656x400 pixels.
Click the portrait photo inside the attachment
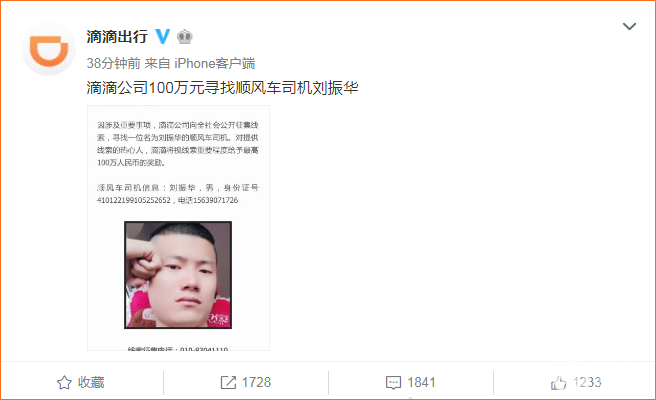pyautogui.click(x=178, y=275)
